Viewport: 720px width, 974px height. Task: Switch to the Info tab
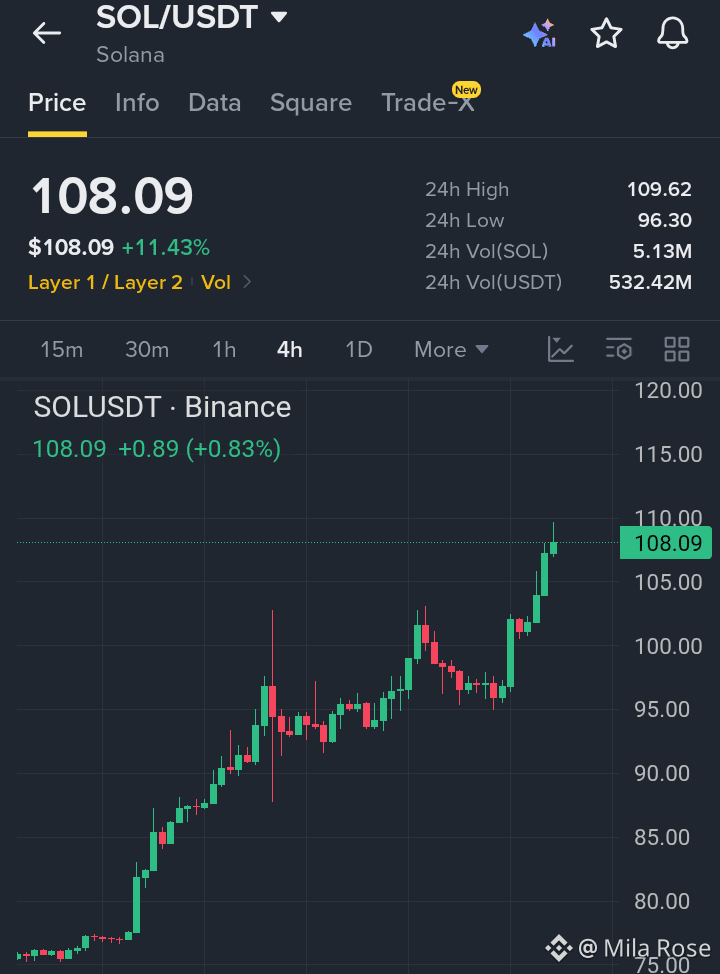point(137,102)
